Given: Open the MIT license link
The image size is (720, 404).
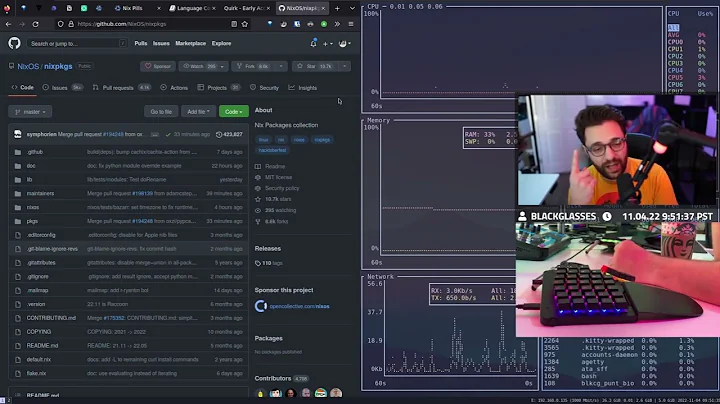Looking at the screenshot, I should [278, 177].
